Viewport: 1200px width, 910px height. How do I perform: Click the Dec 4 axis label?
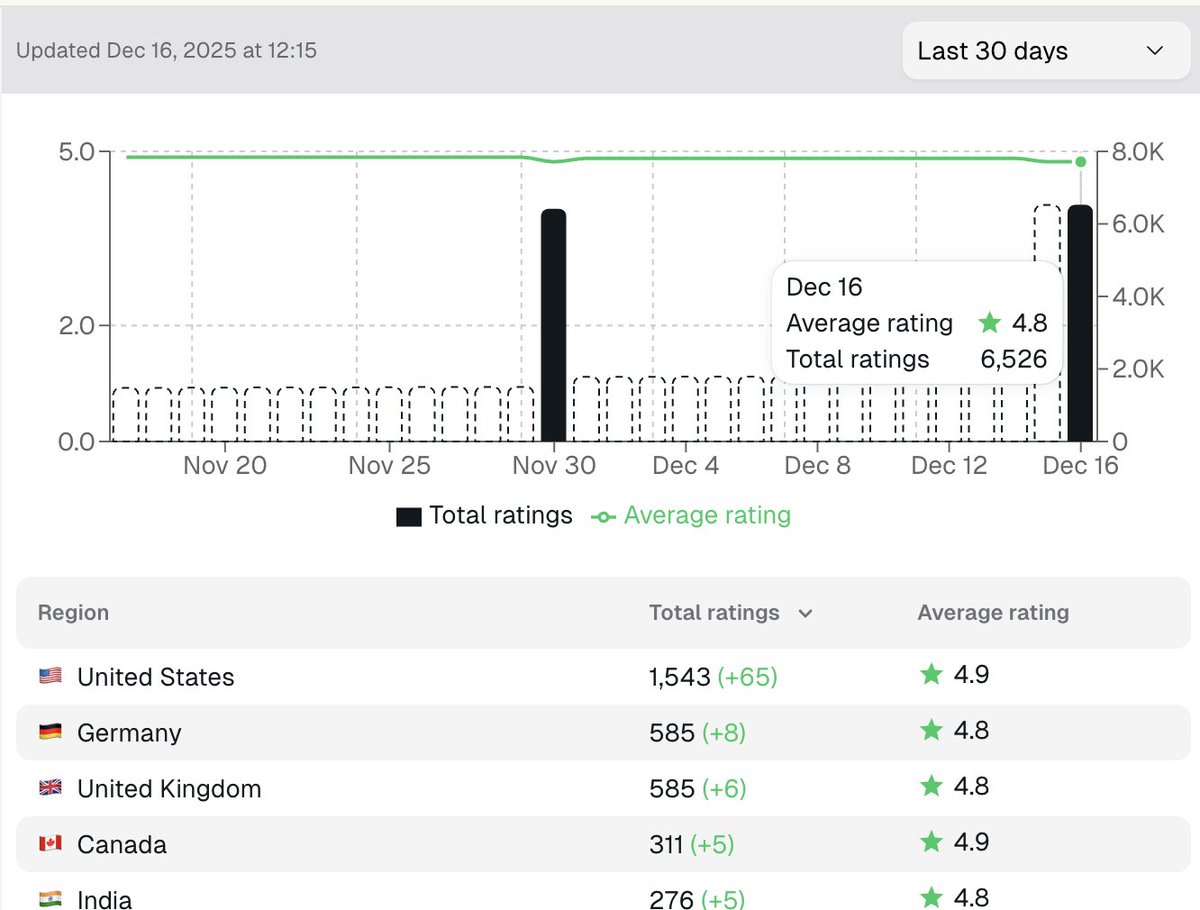[x=685, y=466]
